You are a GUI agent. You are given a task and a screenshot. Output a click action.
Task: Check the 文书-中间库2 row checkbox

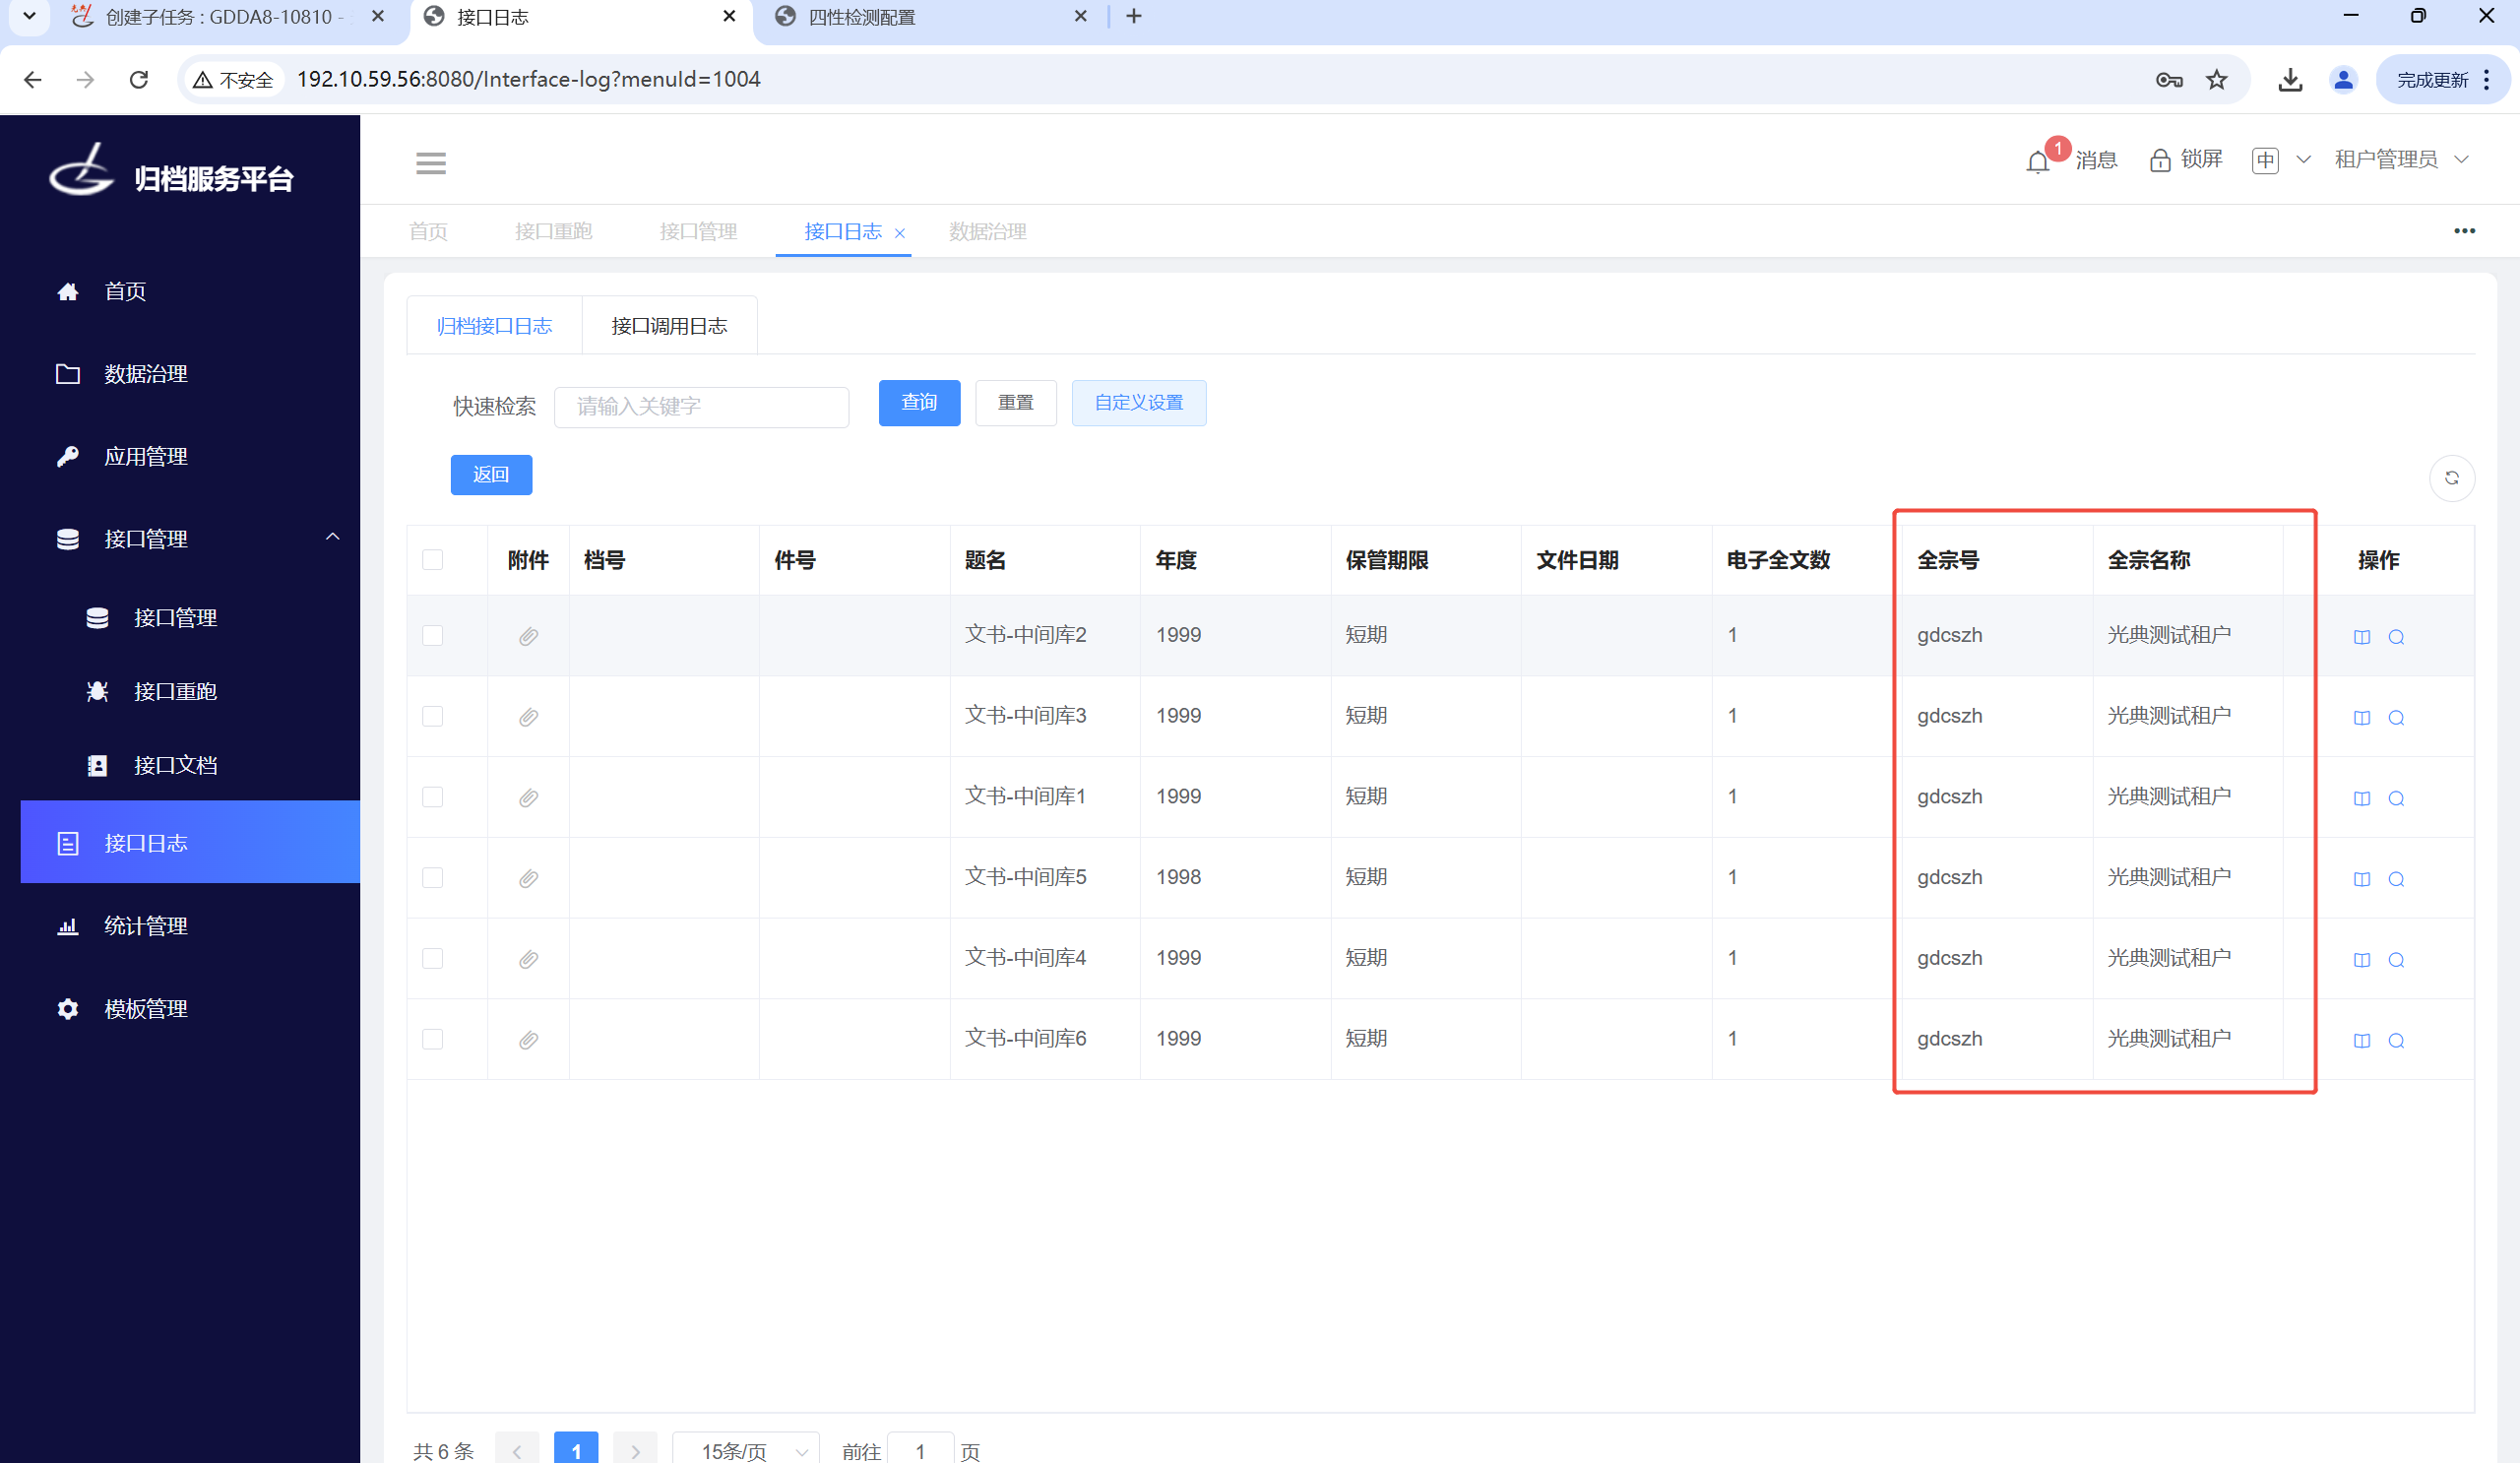coord(432,636)
